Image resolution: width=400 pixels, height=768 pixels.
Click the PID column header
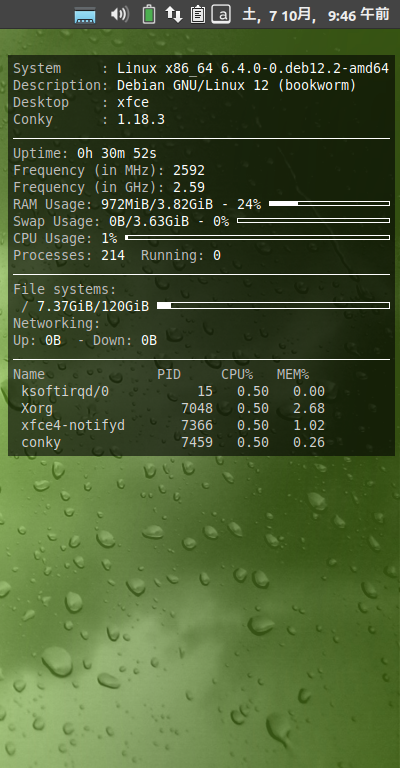point(169,375)
